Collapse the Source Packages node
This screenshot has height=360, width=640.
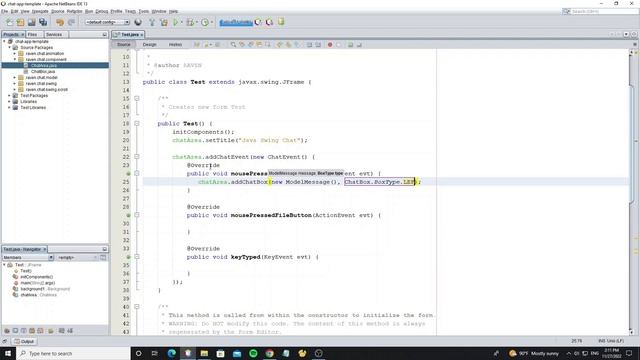click(10, 47)
